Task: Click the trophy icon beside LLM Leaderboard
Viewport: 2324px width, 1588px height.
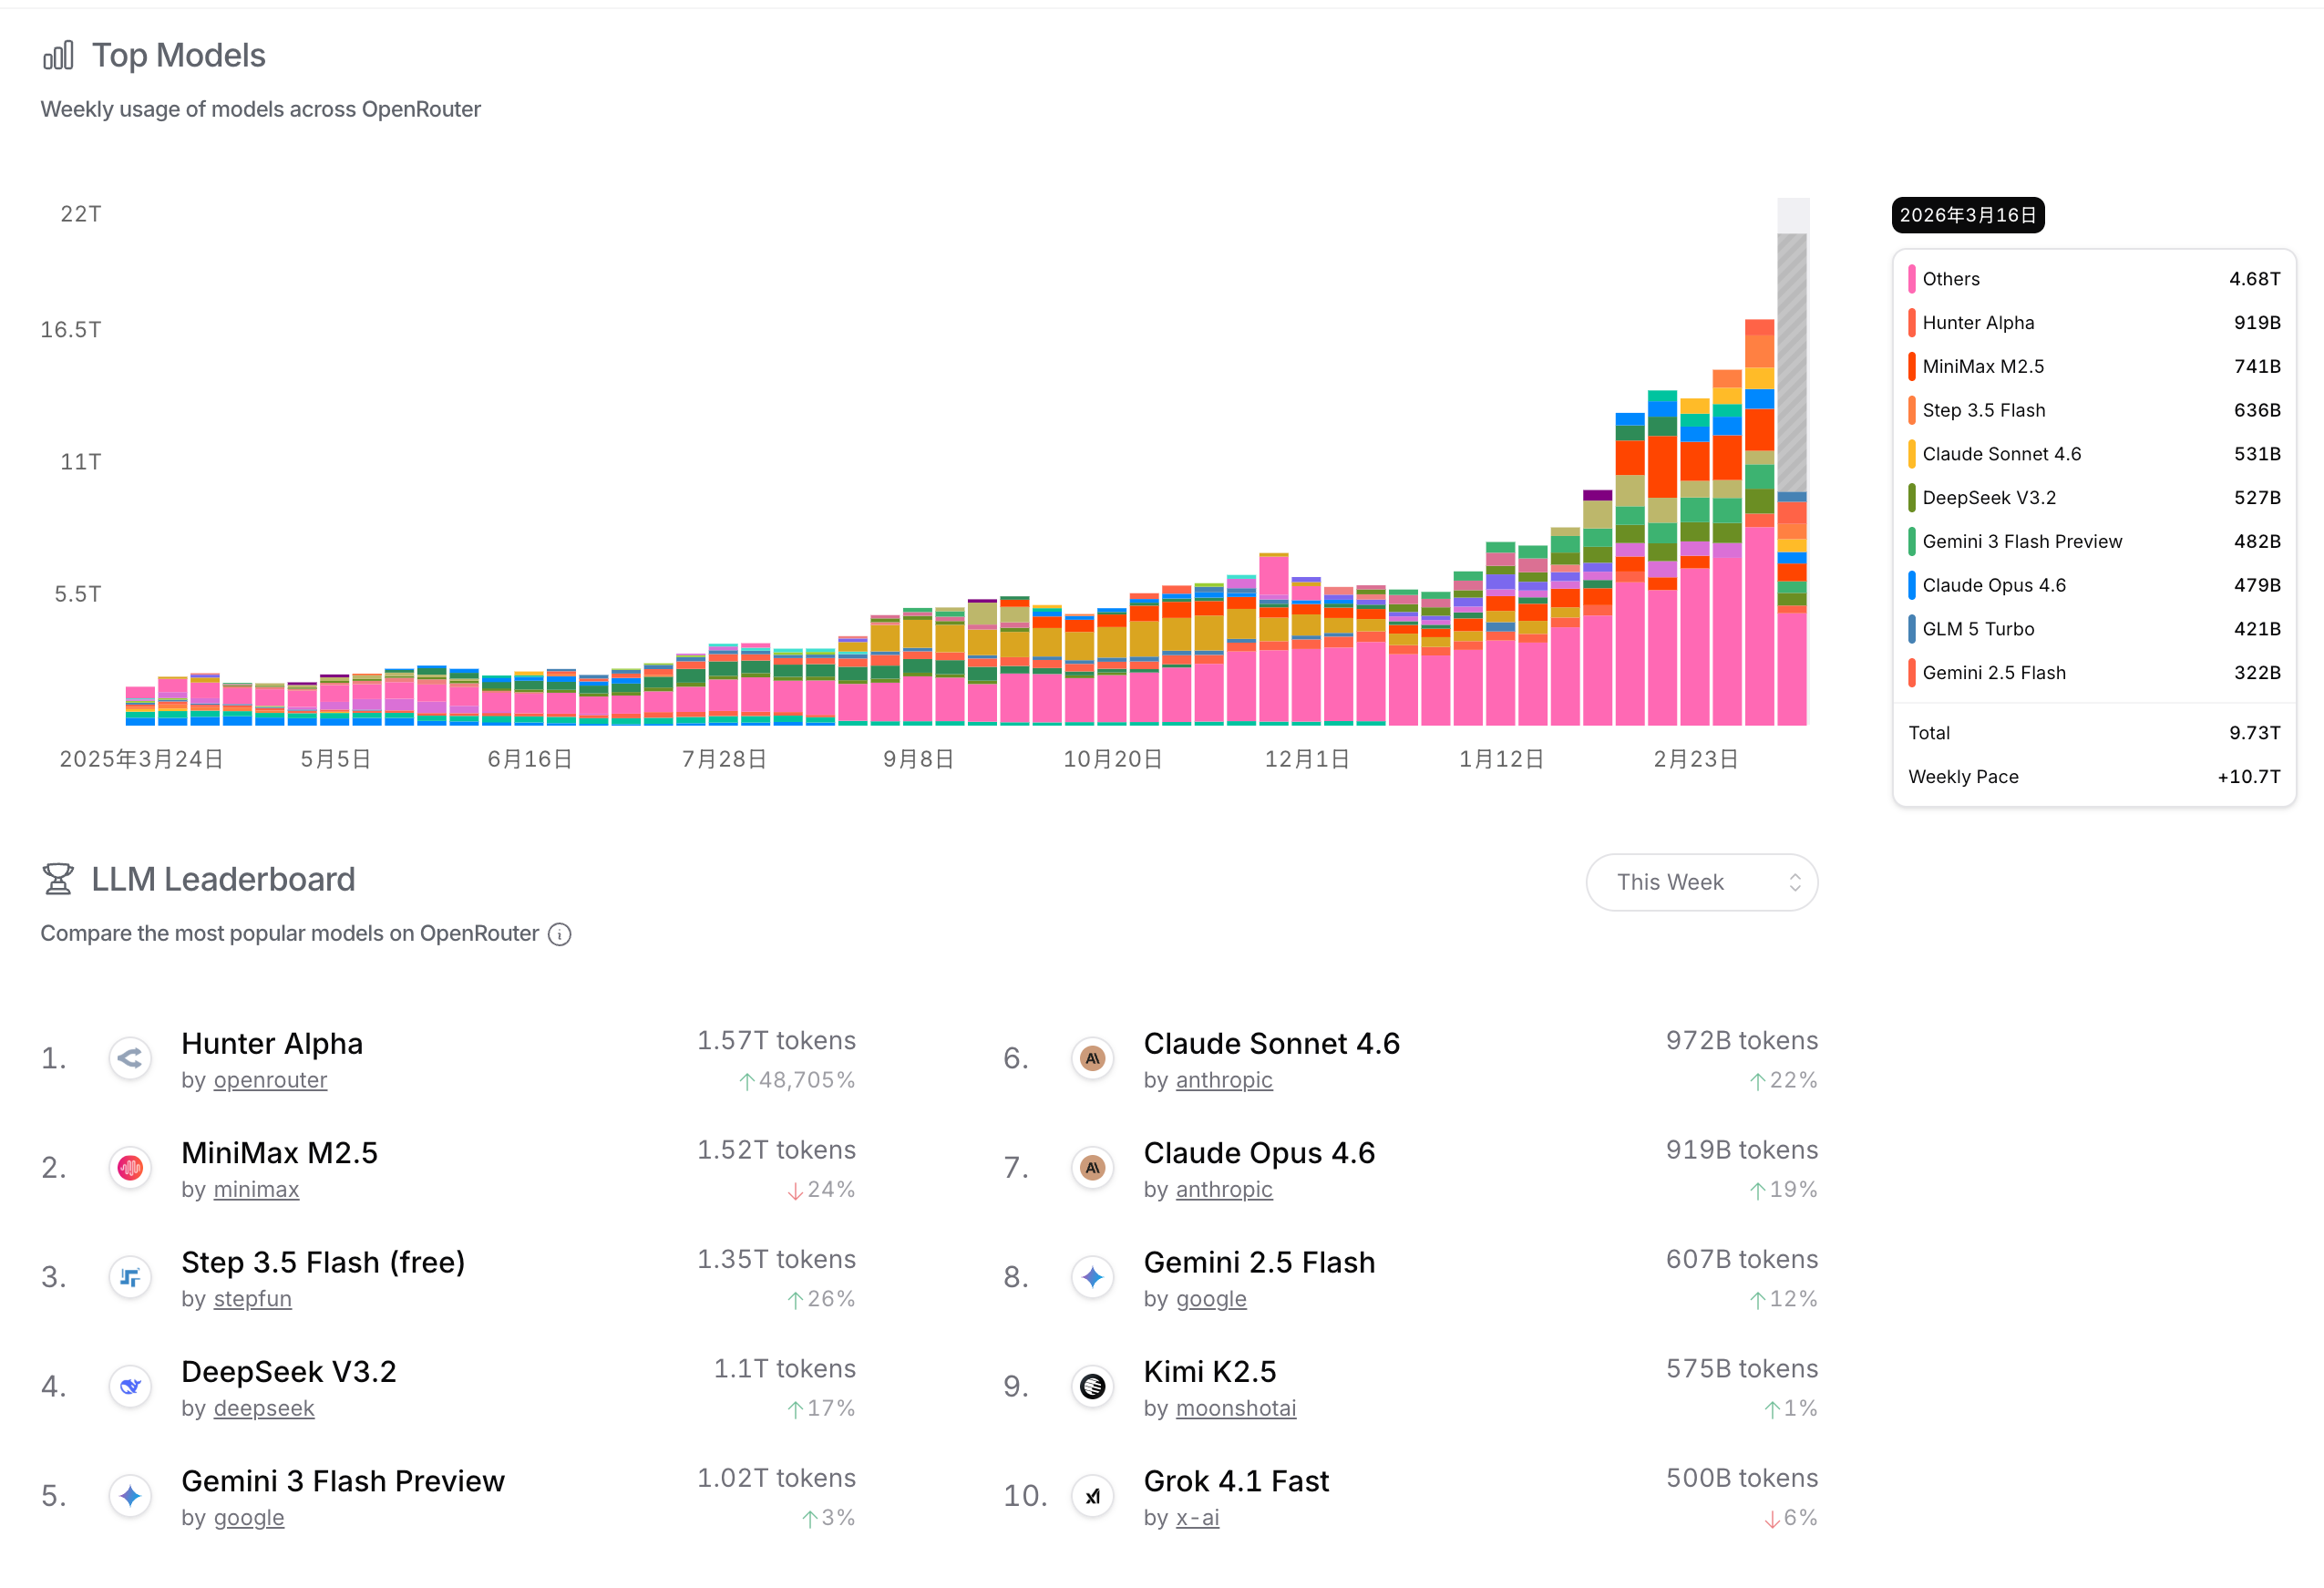Action: point(58,879)
